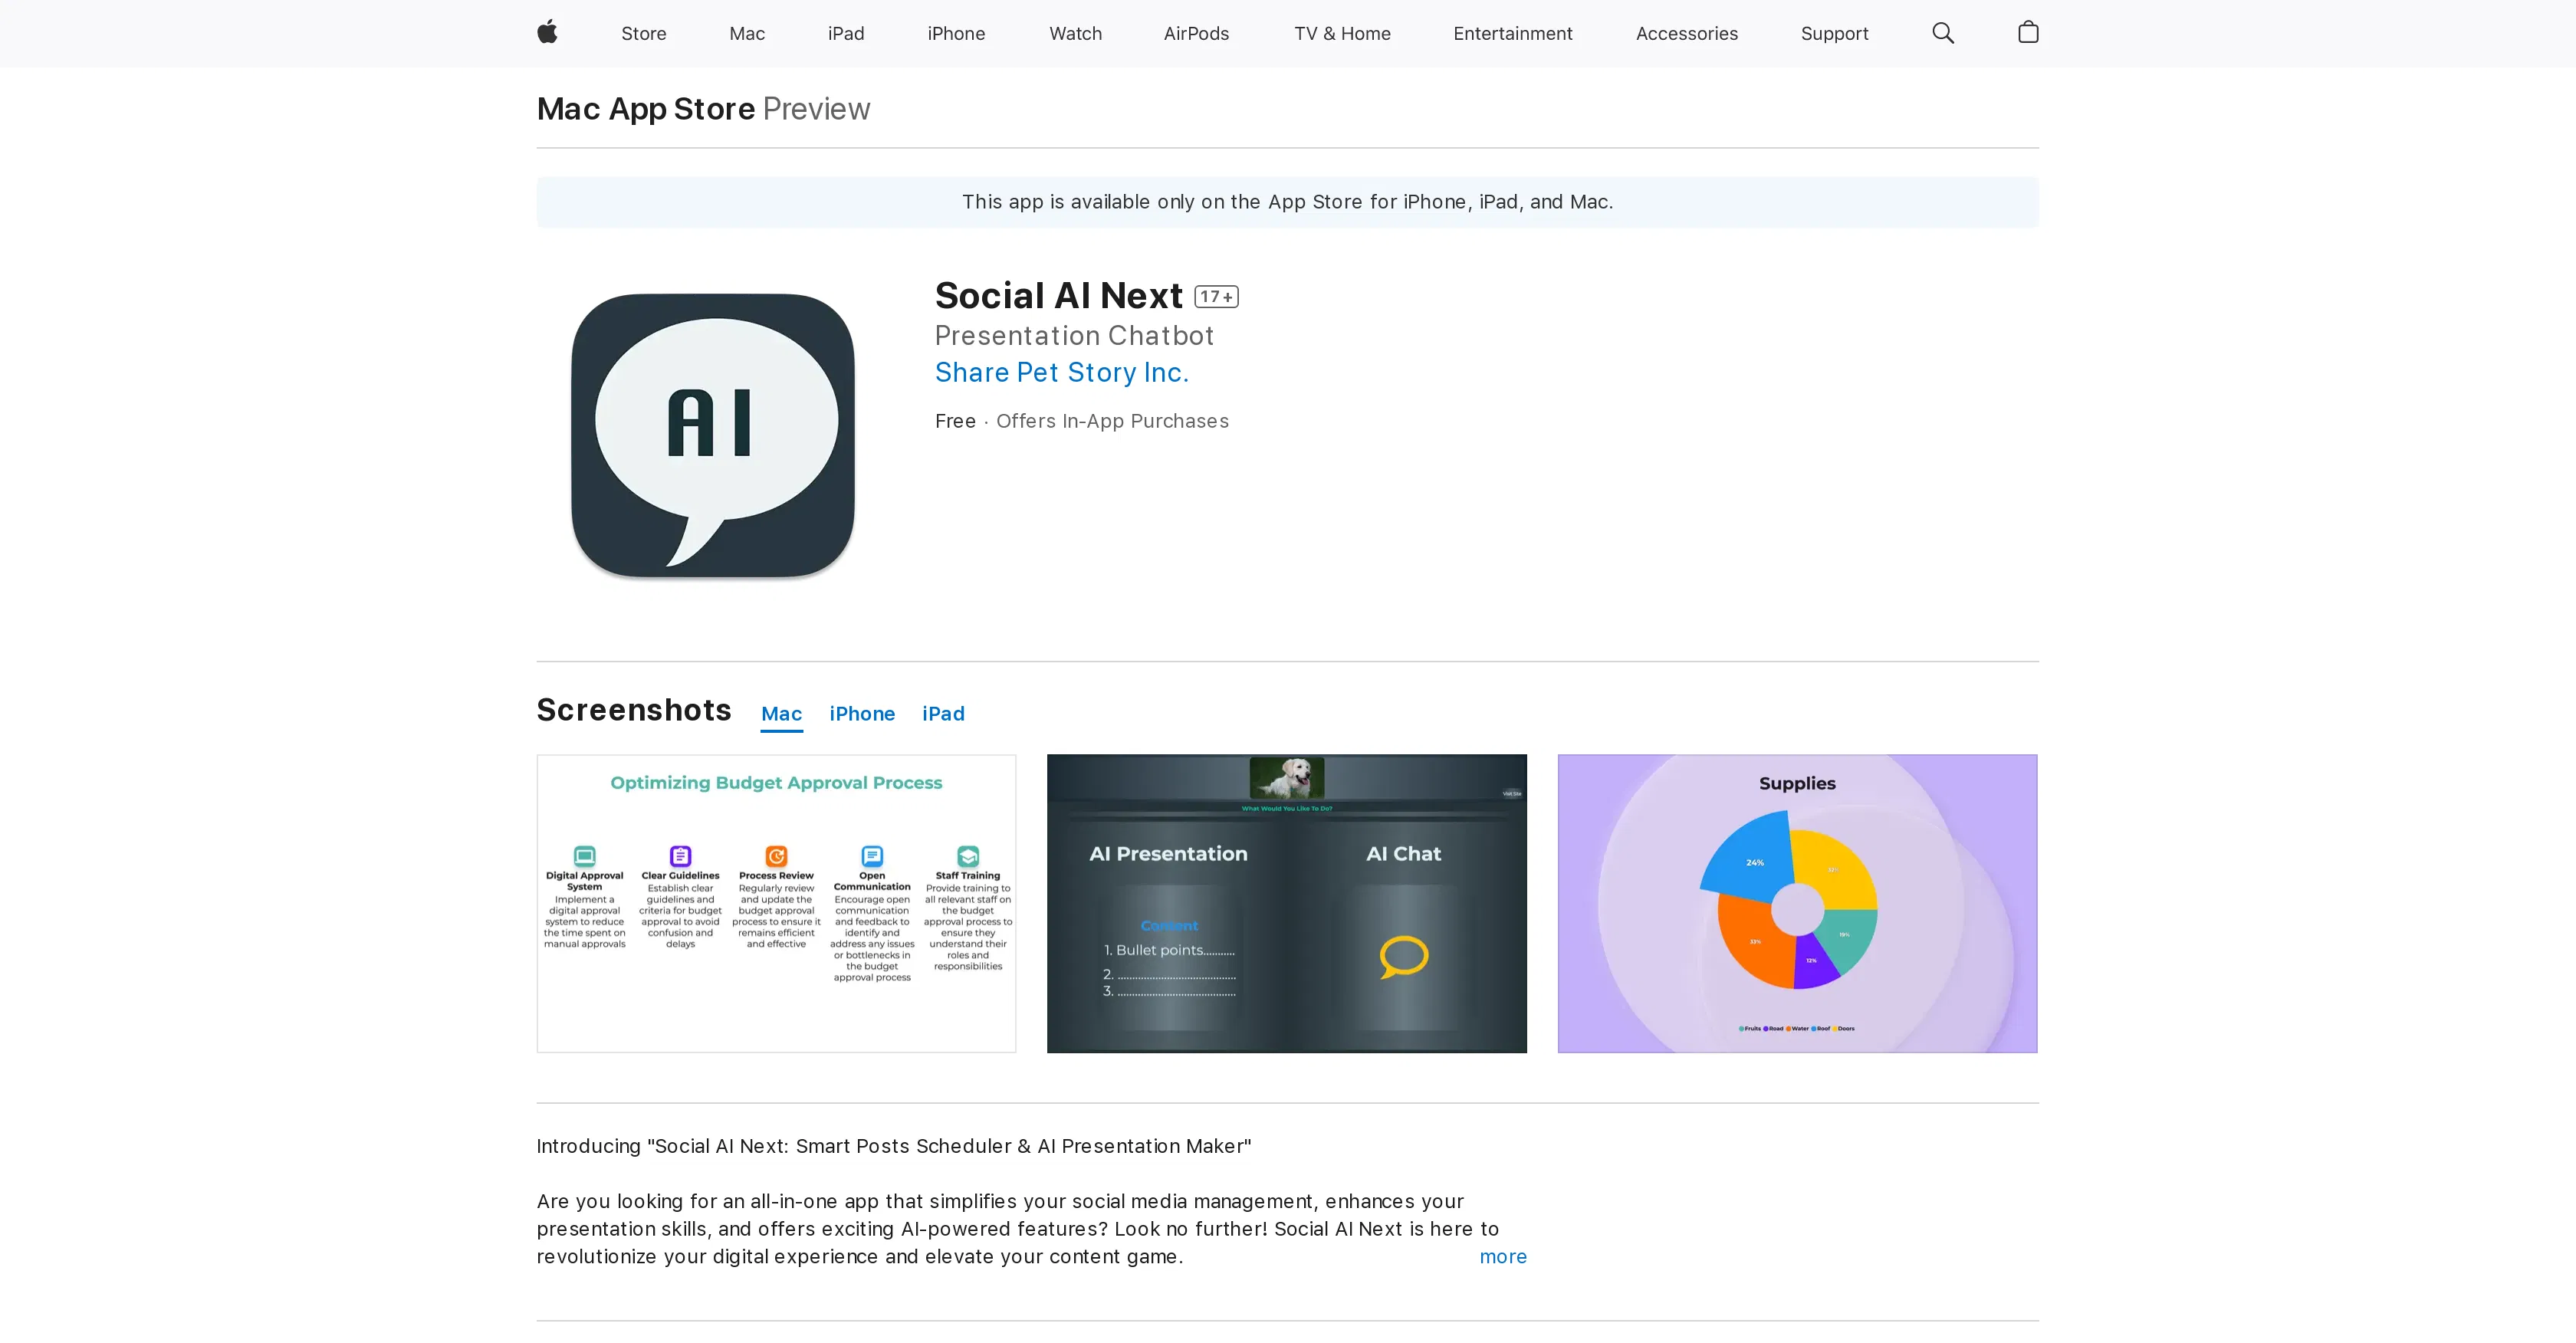
Task: View iPad screenshots
Action: pos(943,713)
